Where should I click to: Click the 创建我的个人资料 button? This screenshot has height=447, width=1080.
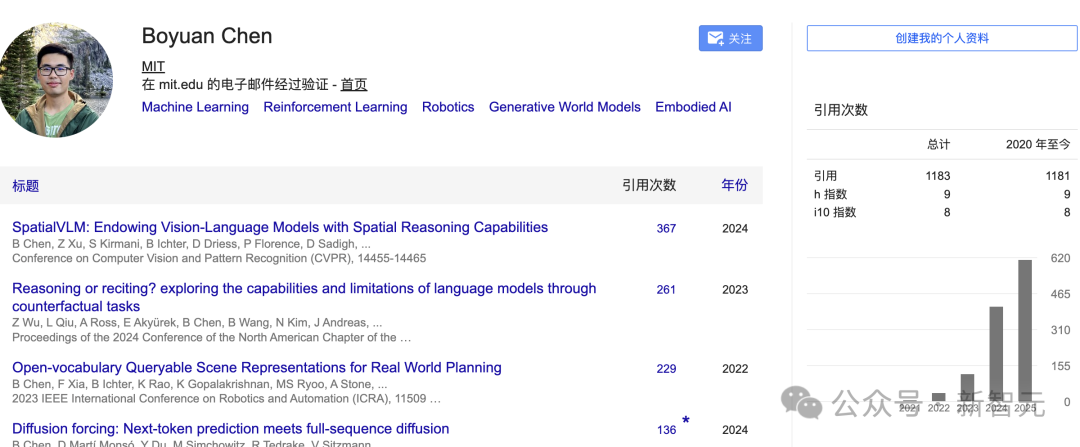(x=942, y=38)
